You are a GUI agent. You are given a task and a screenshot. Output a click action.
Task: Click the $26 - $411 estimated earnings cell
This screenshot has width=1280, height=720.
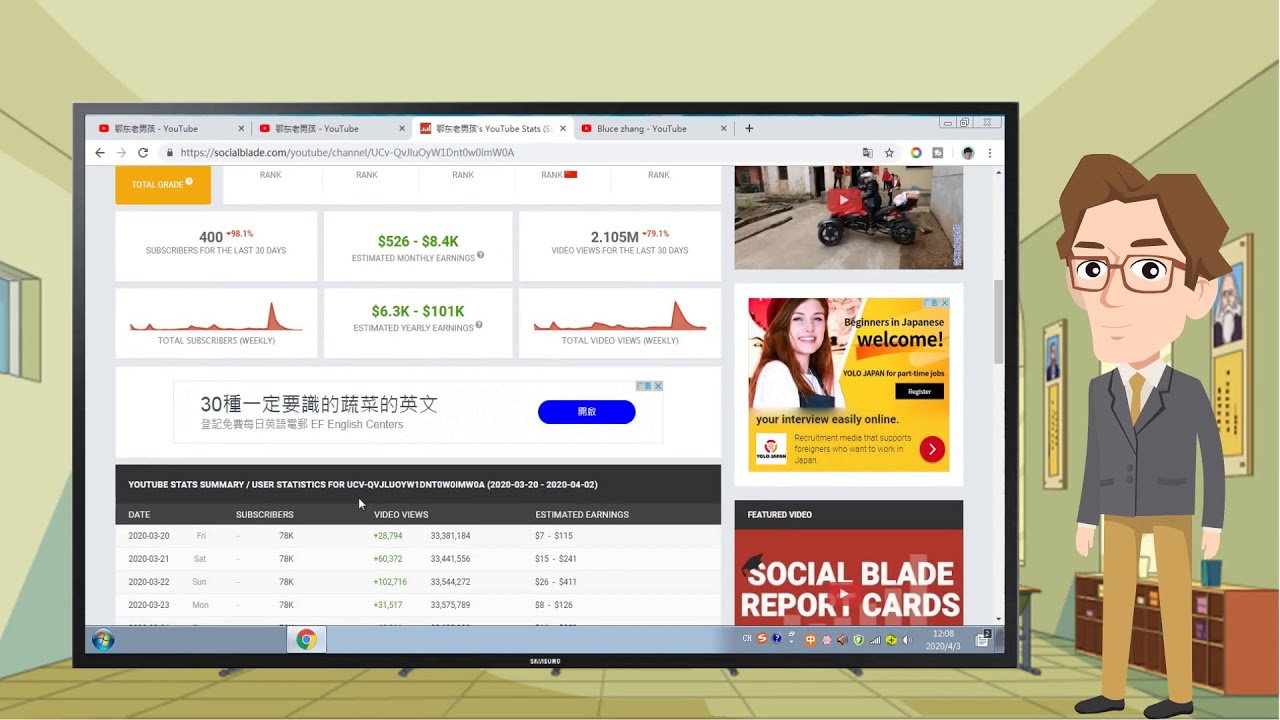556,582
